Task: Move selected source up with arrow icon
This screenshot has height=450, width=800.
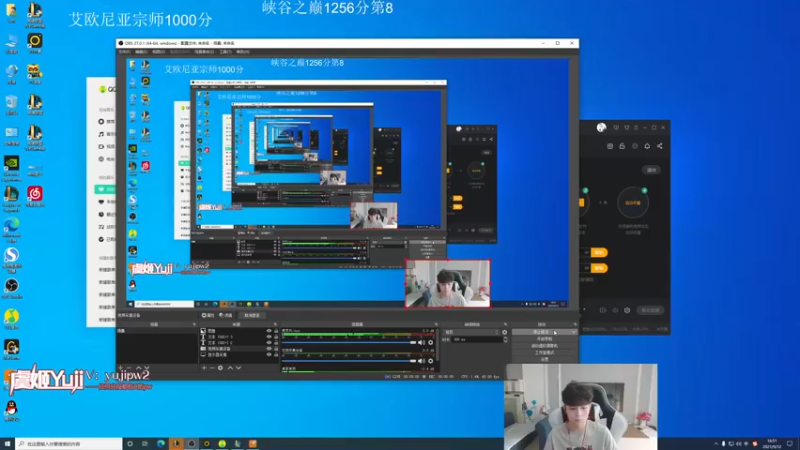Action: [x=230, y=368]
